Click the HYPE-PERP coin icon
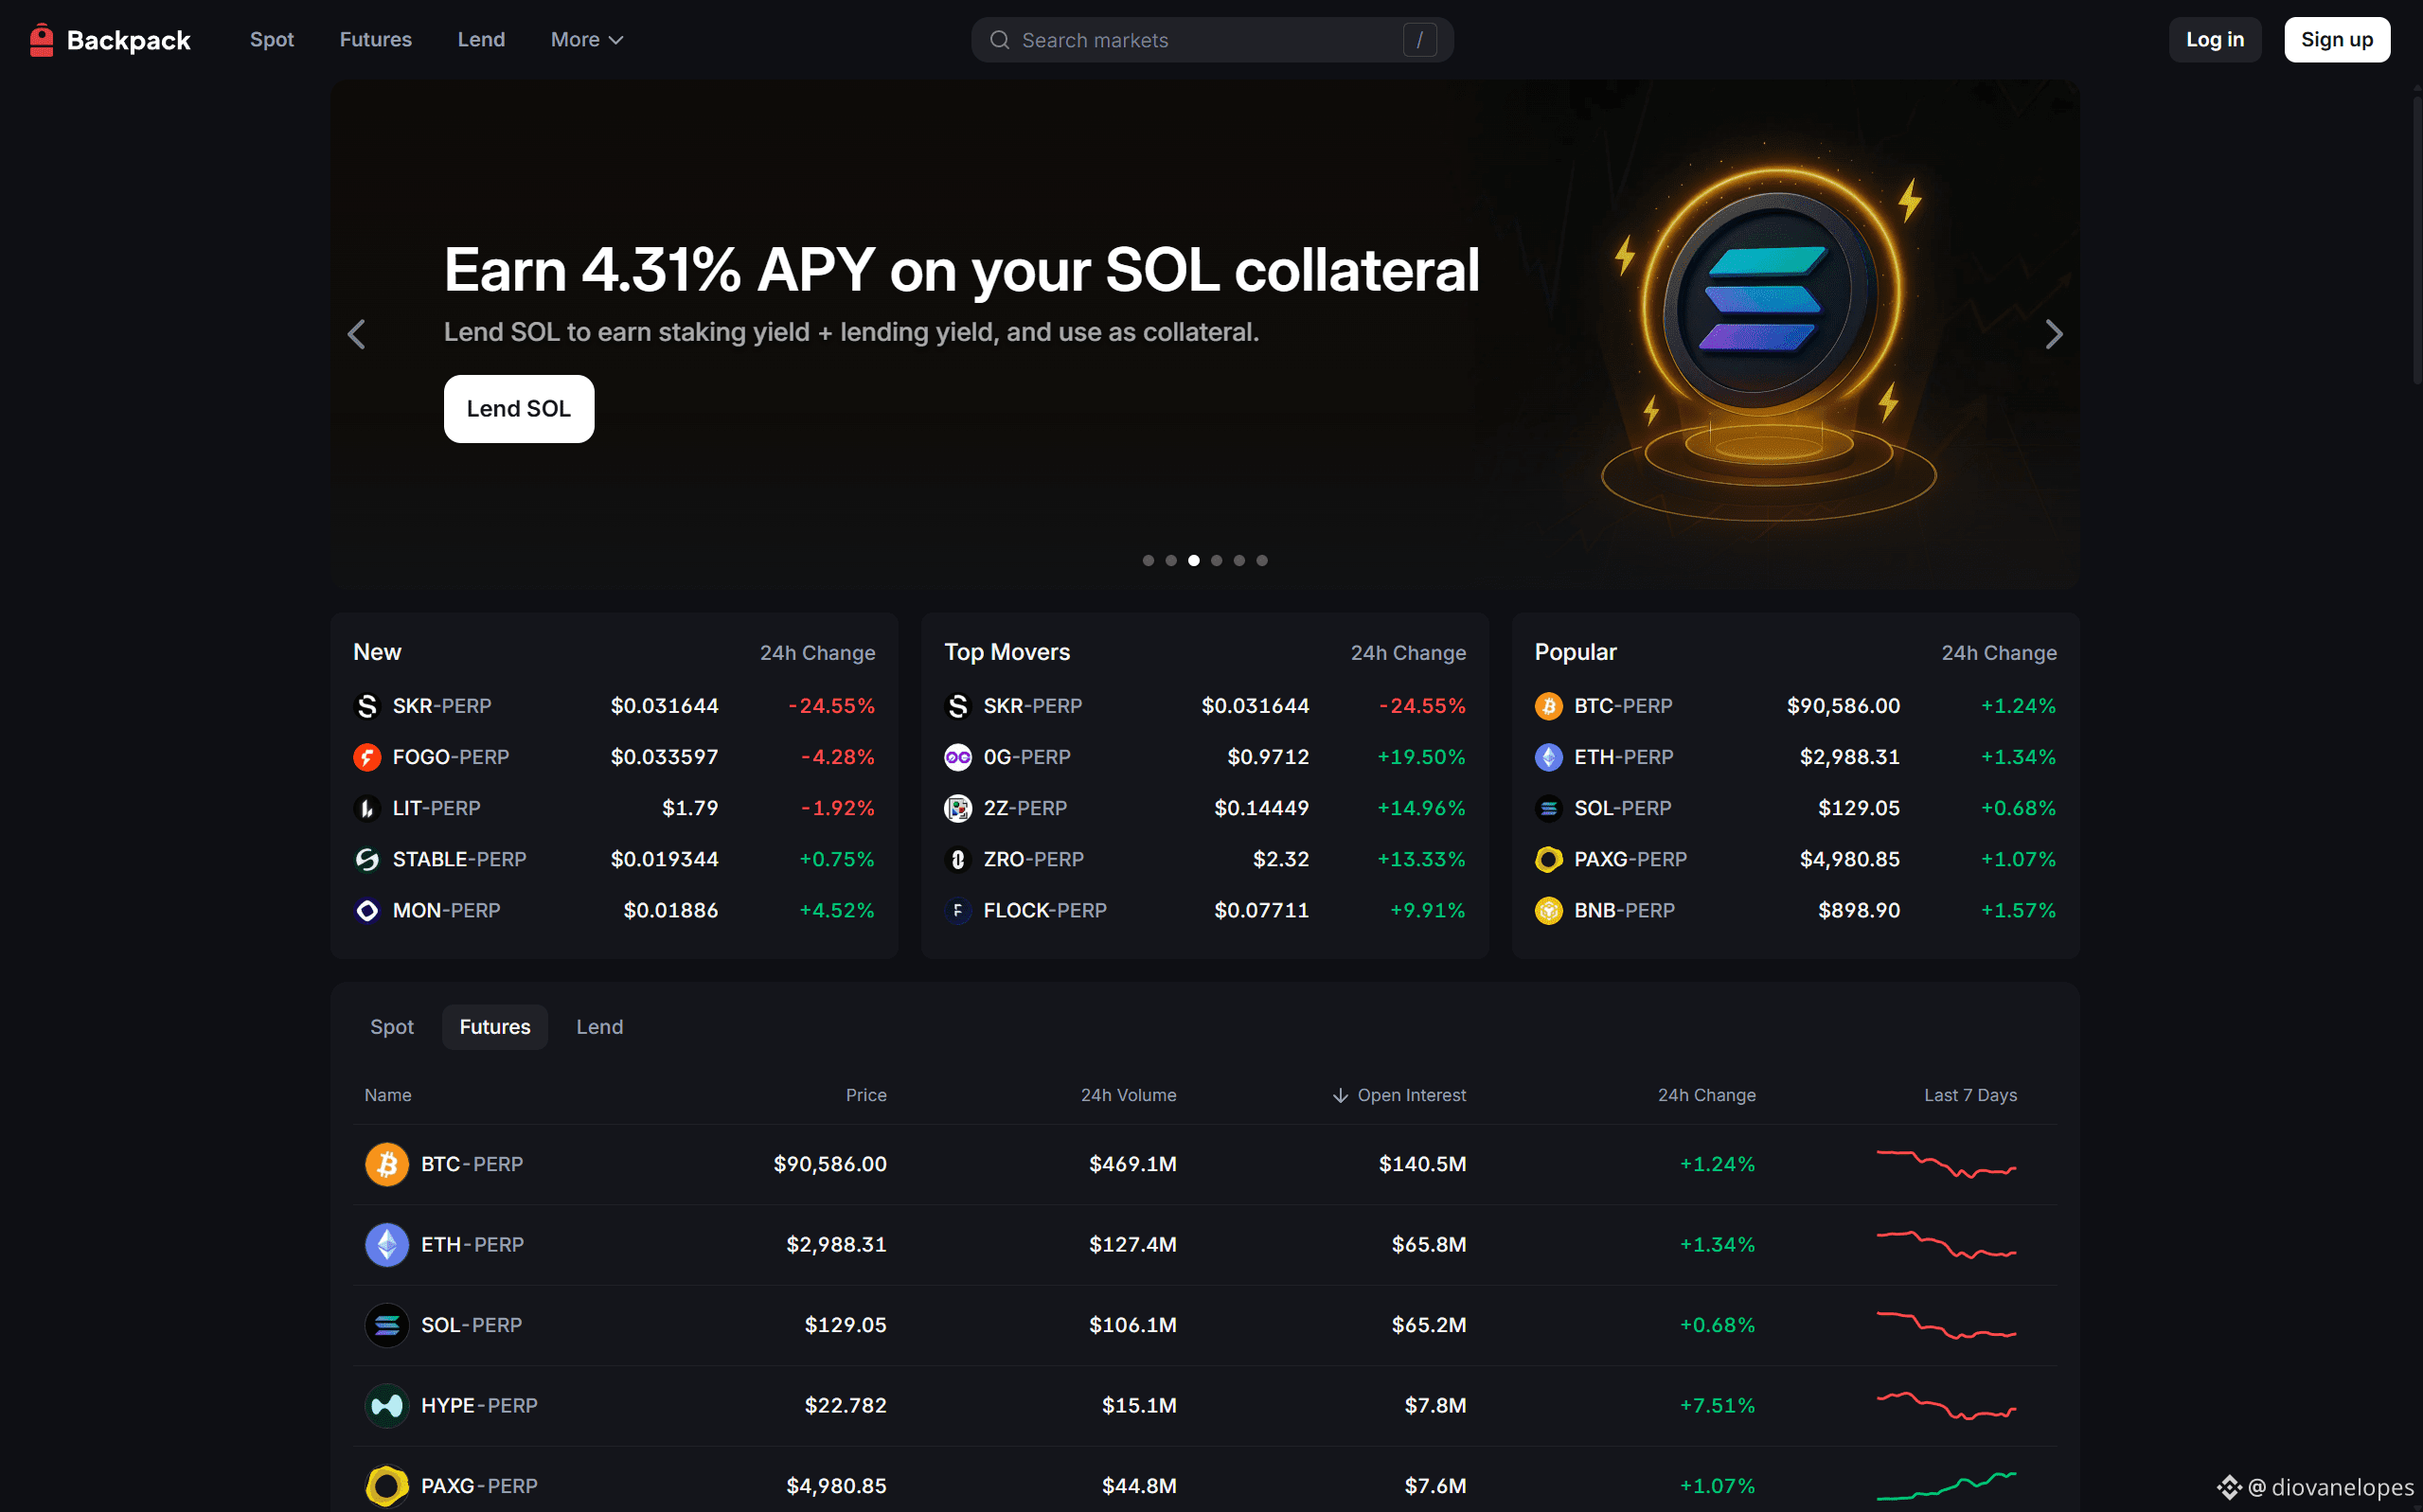The image size is (2423, 1512). click(x=386, y=1405)
